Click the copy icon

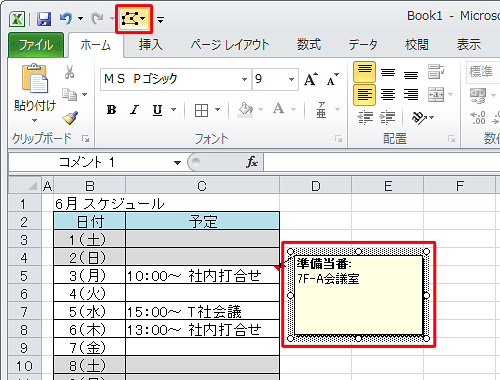69,95
